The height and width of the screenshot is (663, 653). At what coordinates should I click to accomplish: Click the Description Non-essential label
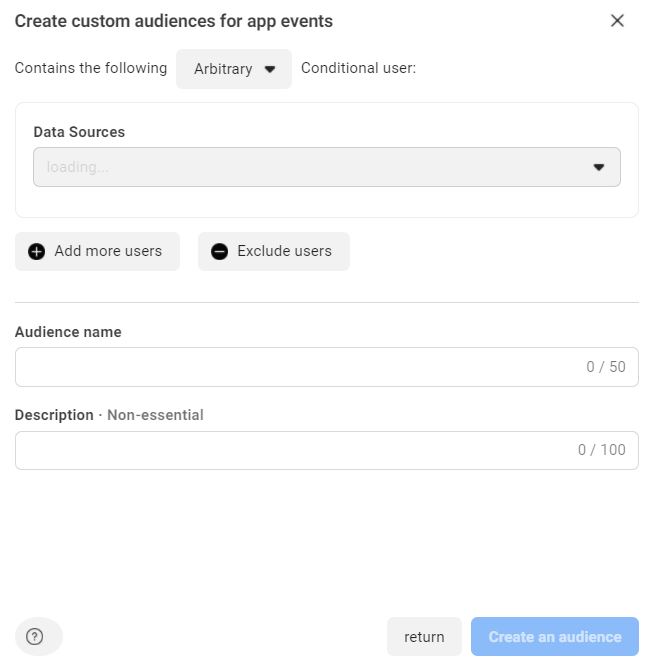tap(109, 415)
